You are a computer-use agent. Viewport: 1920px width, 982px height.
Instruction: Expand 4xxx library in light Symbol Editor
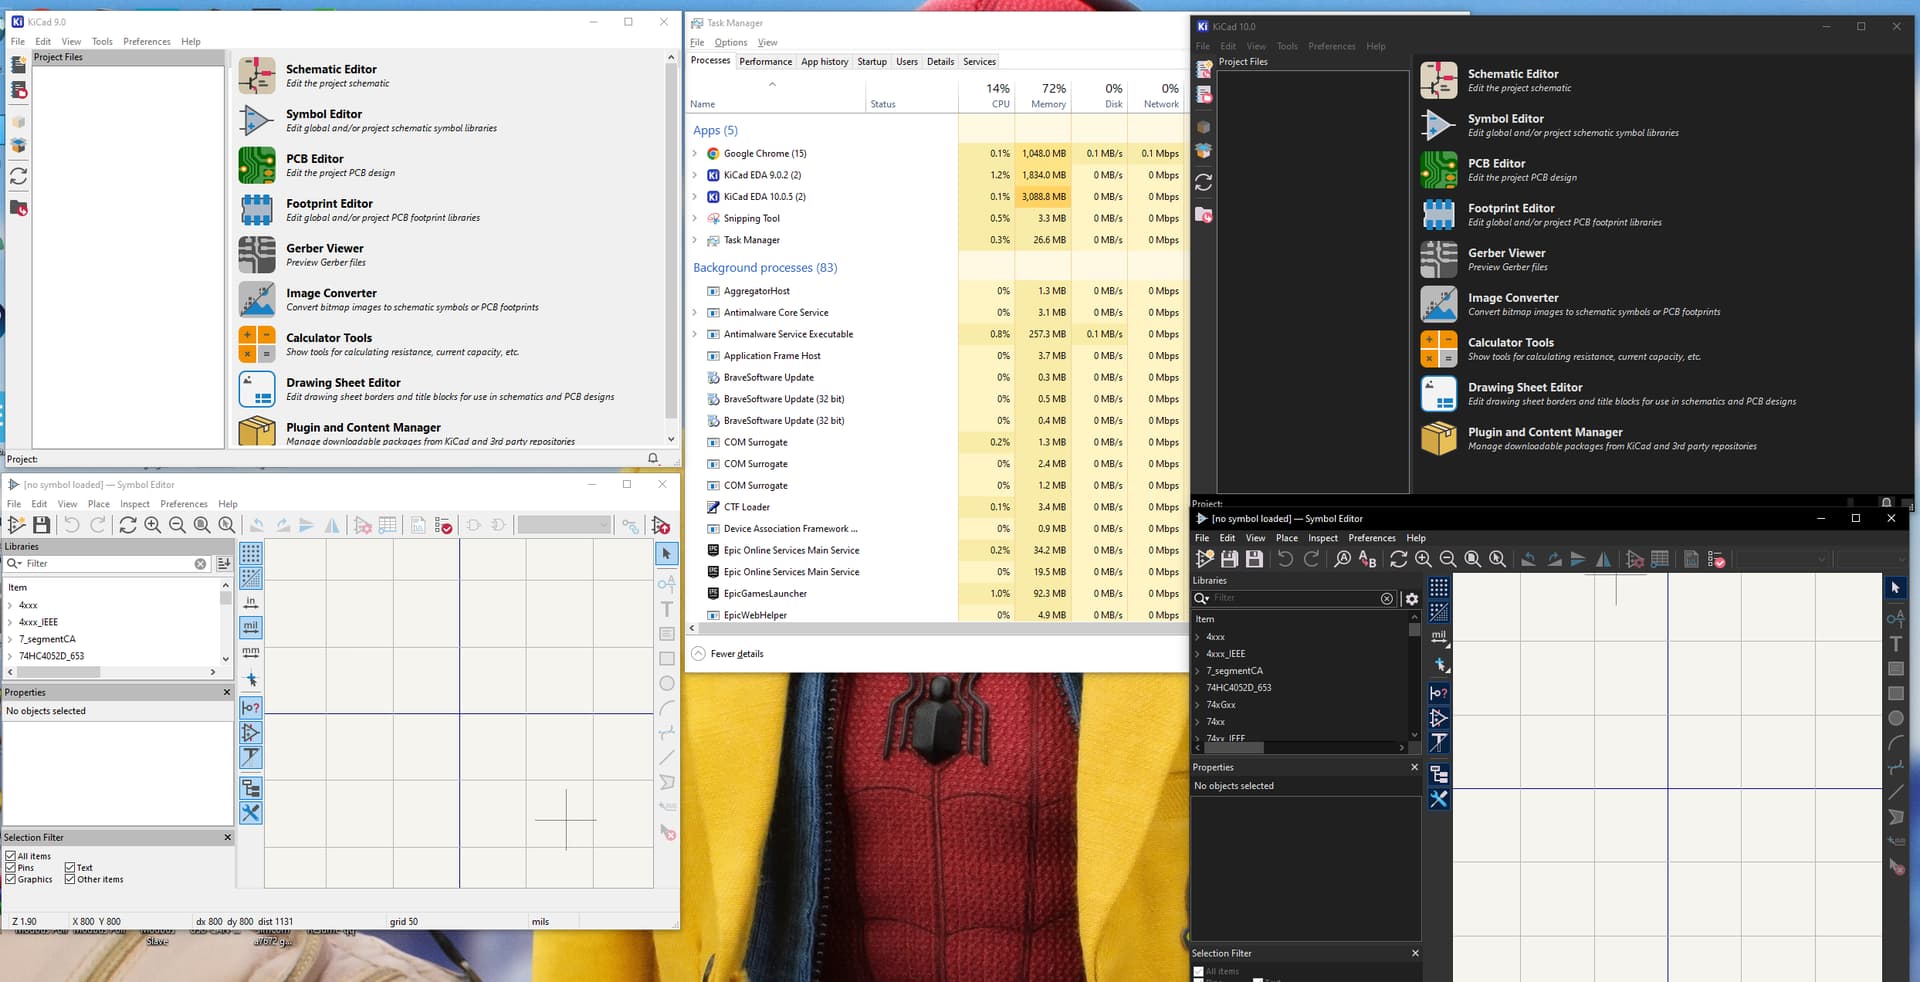10,605
